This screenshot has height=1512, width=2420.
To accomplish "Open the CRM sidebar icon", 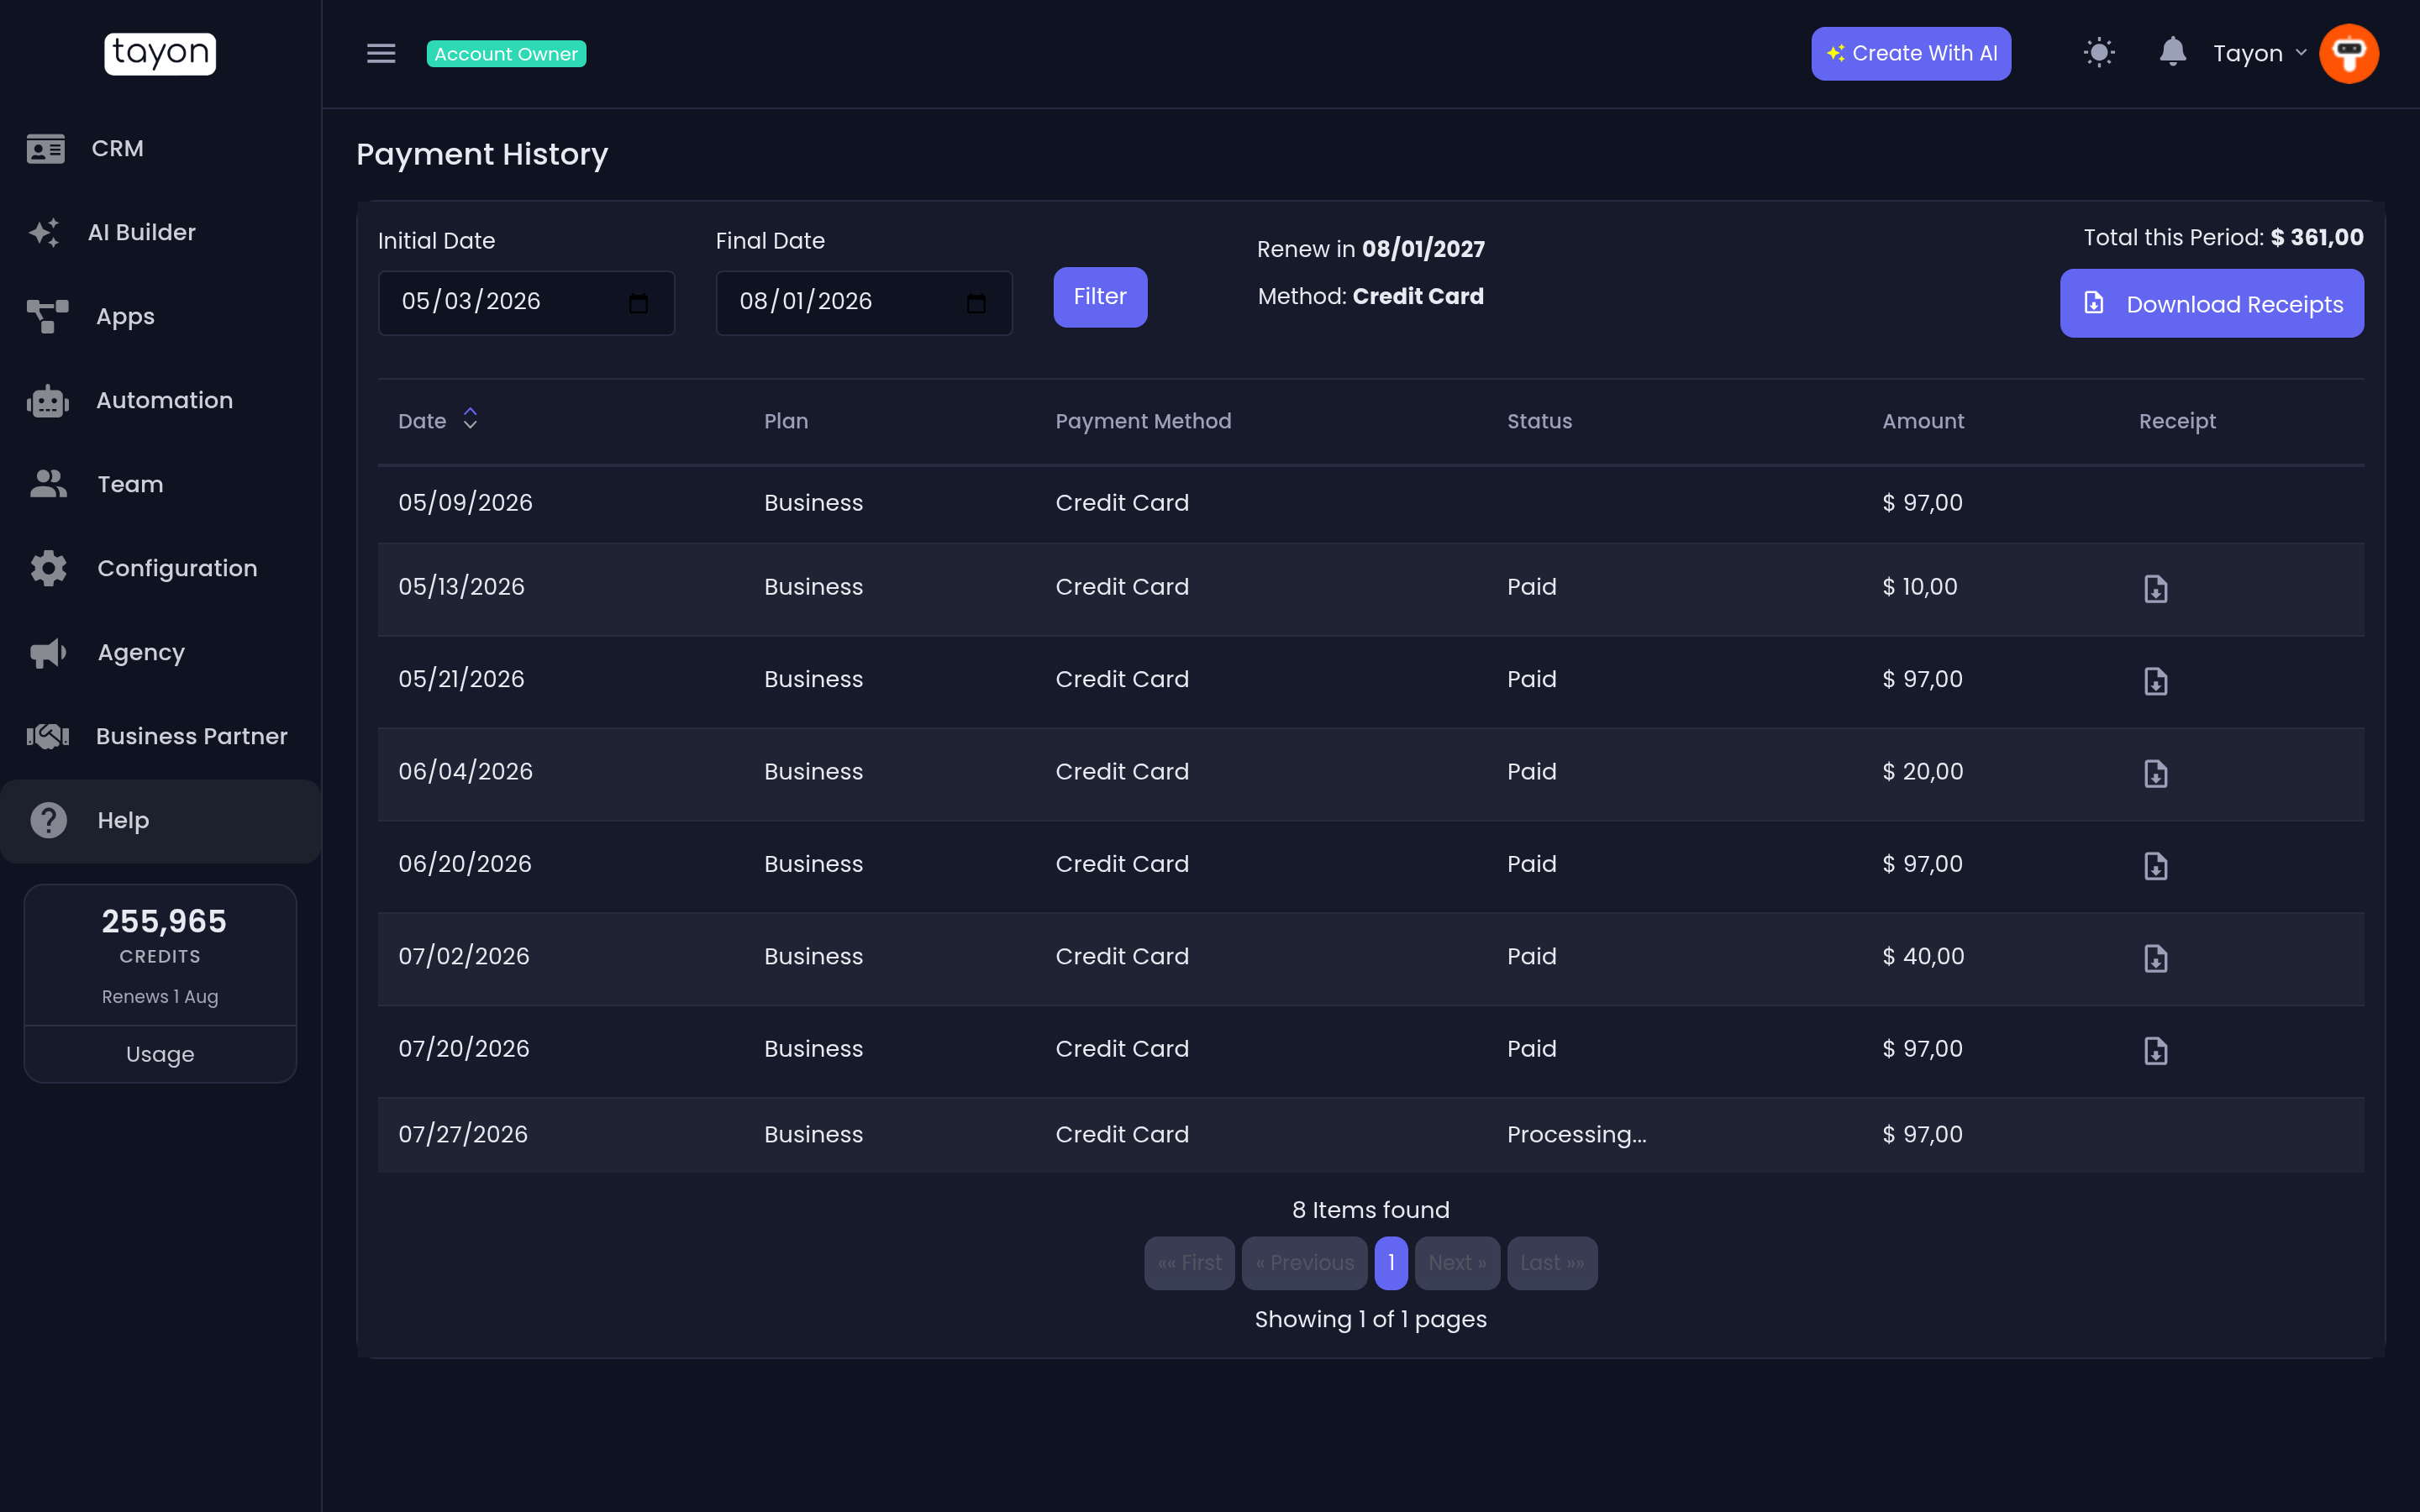I will tap(46, 149).
